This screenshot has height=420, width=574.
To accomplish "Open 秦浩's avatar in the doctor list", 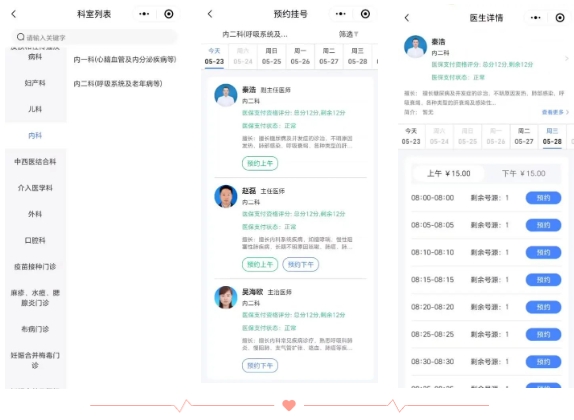I will tap(226, 95).
